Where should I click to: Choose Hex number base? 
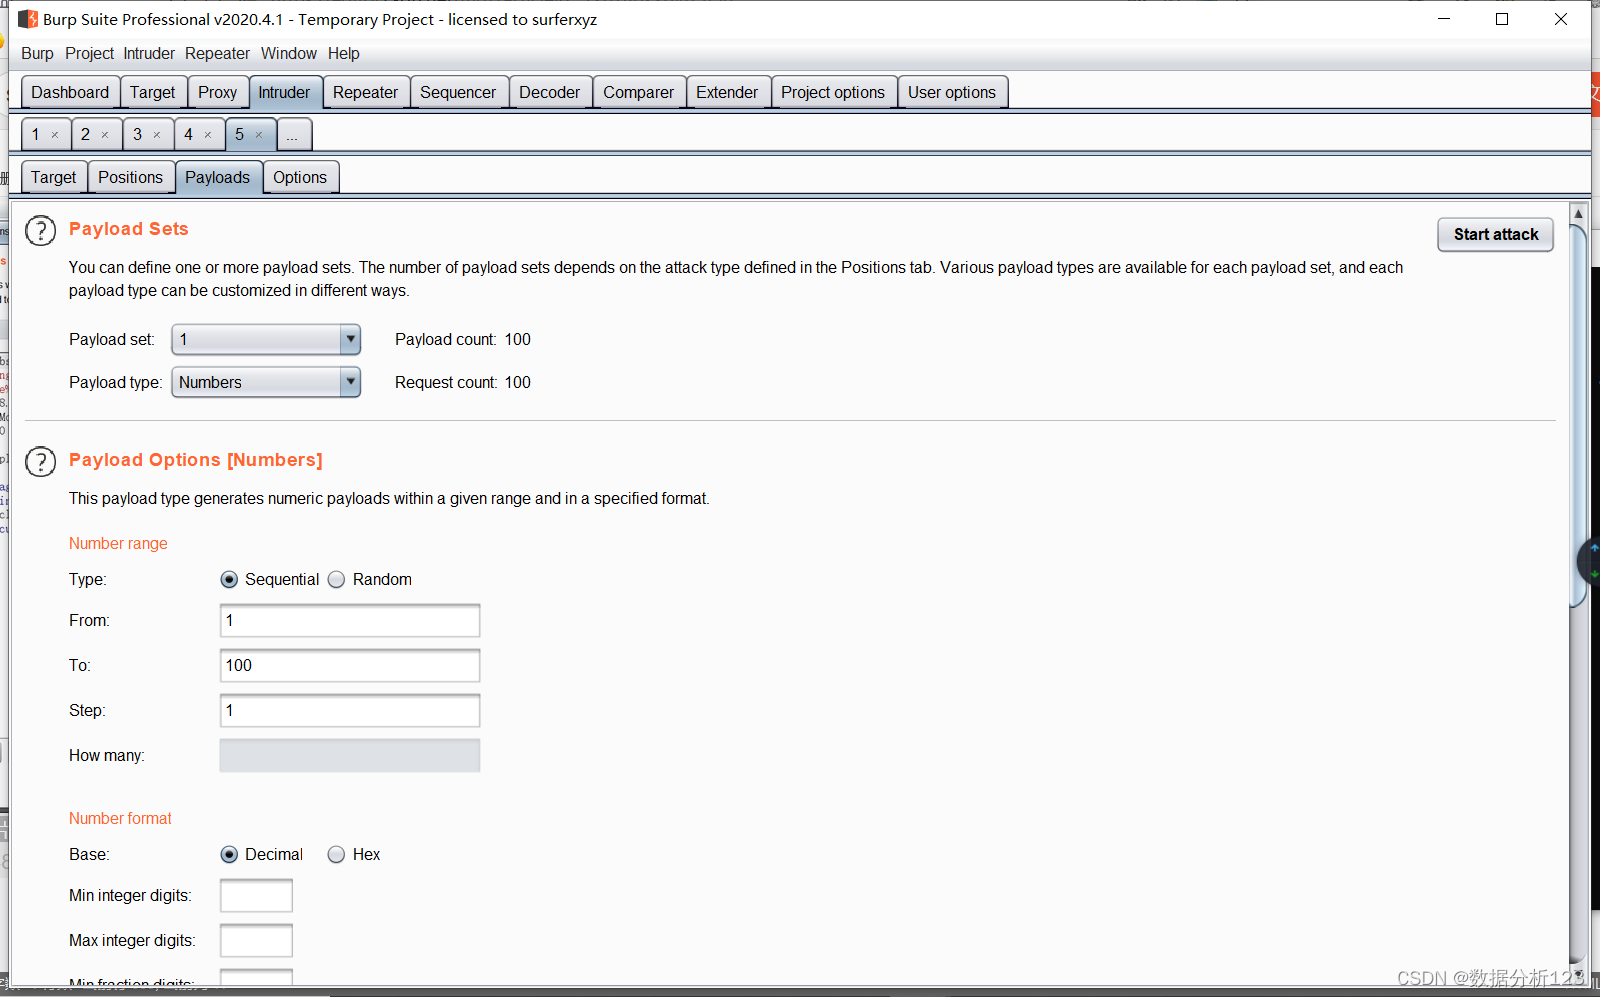click(x=336, y=855)
